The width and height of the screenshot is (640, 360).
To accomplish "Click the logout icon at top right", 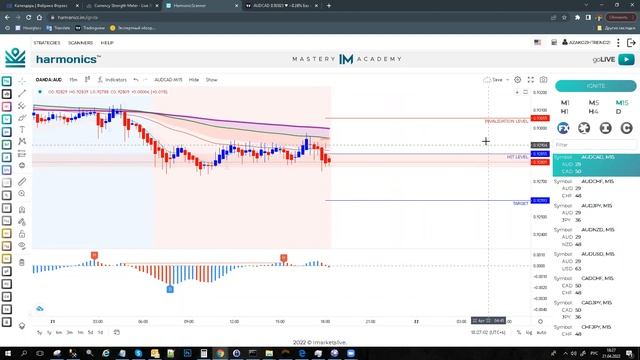I will tap(631, 43).
